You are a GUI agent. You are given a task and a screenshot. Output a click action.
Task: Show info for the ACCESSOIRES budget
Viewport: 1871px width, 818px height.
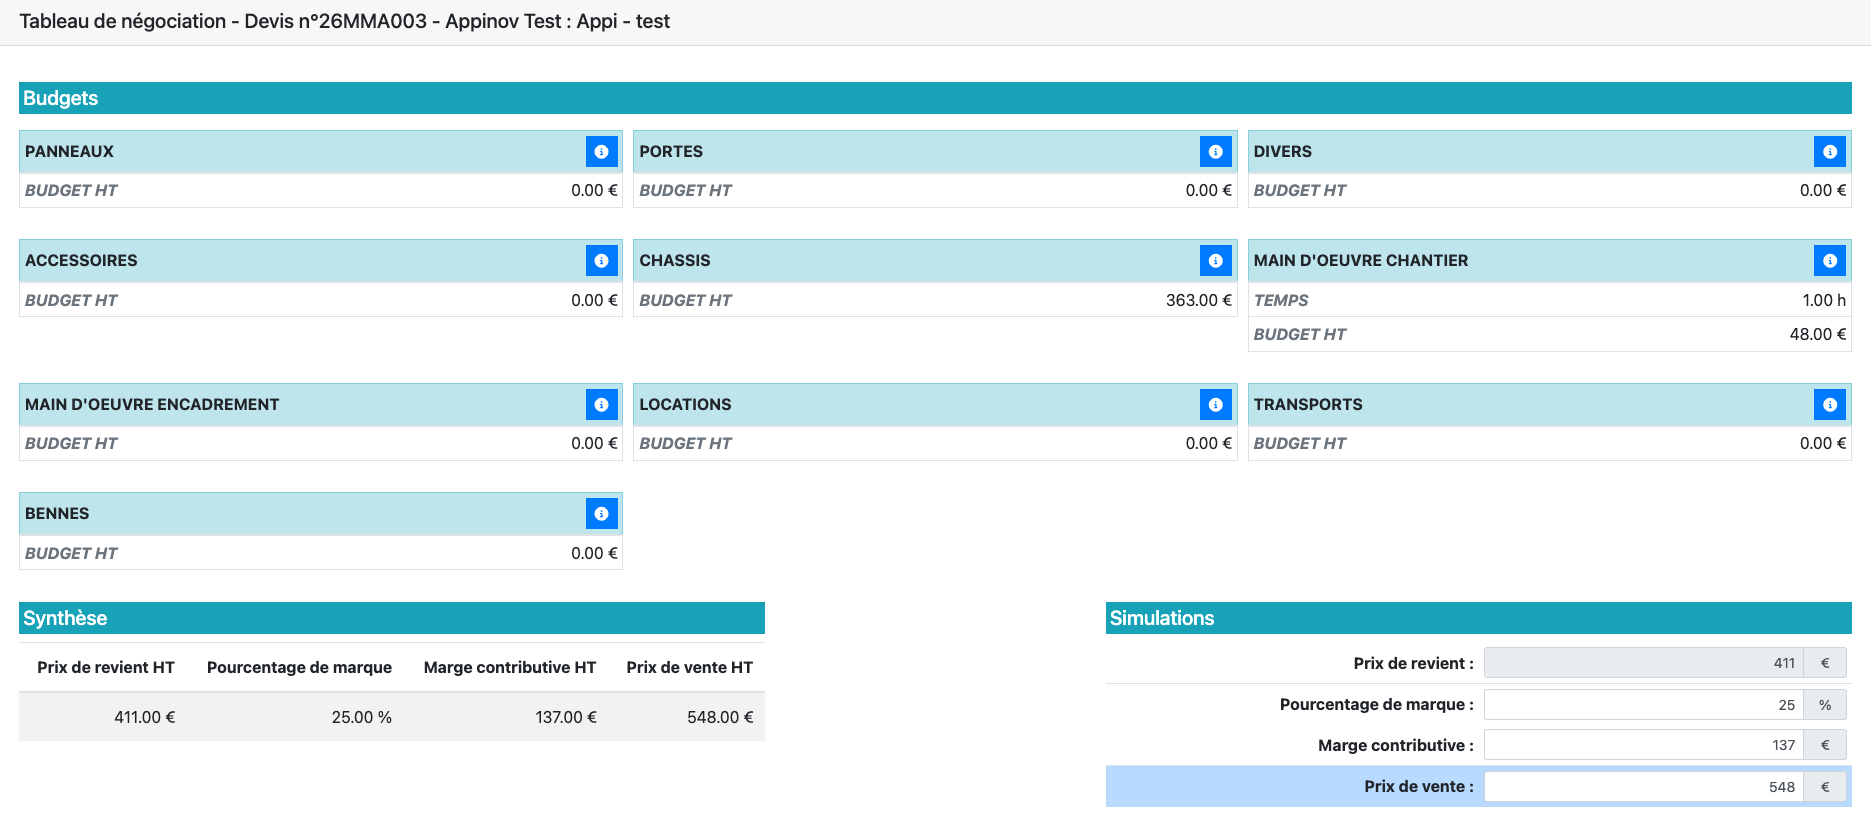[601, 261]
